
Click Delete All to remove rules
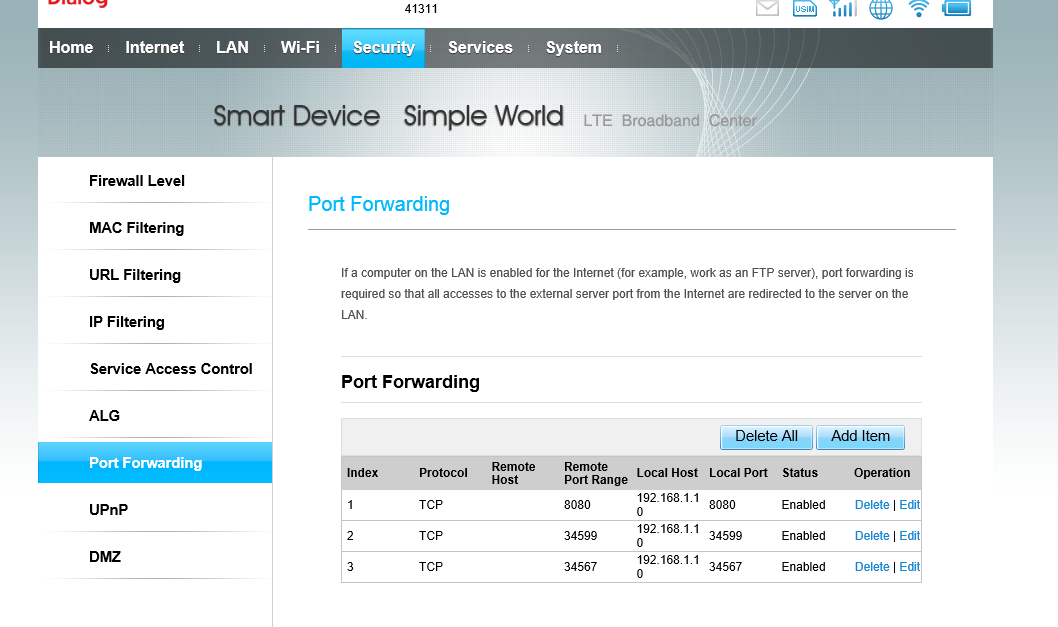coord(766,437)
